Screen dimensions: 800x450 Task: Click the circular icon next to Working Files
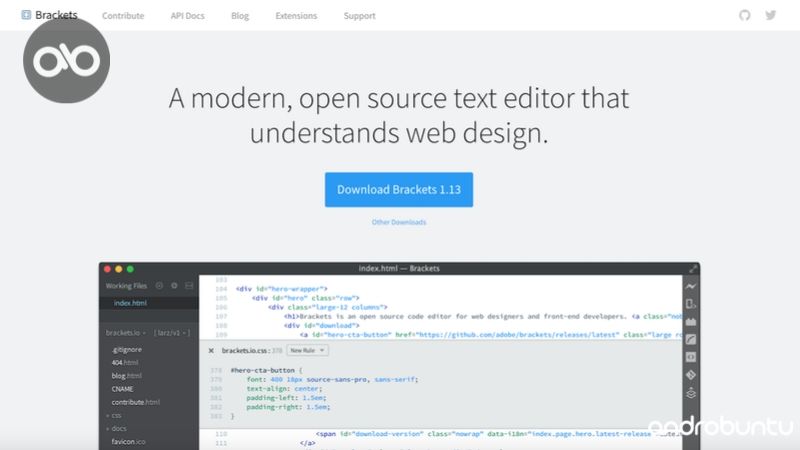(159, 286)
